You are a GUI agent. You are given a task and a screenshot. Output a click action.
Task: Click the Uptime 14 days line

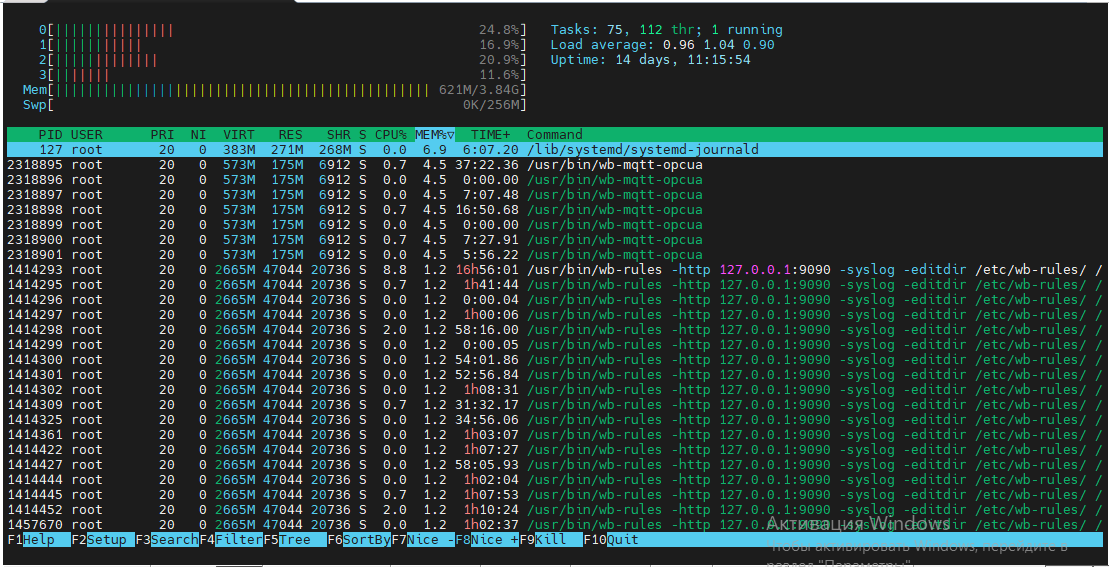(x=650, y=59)
